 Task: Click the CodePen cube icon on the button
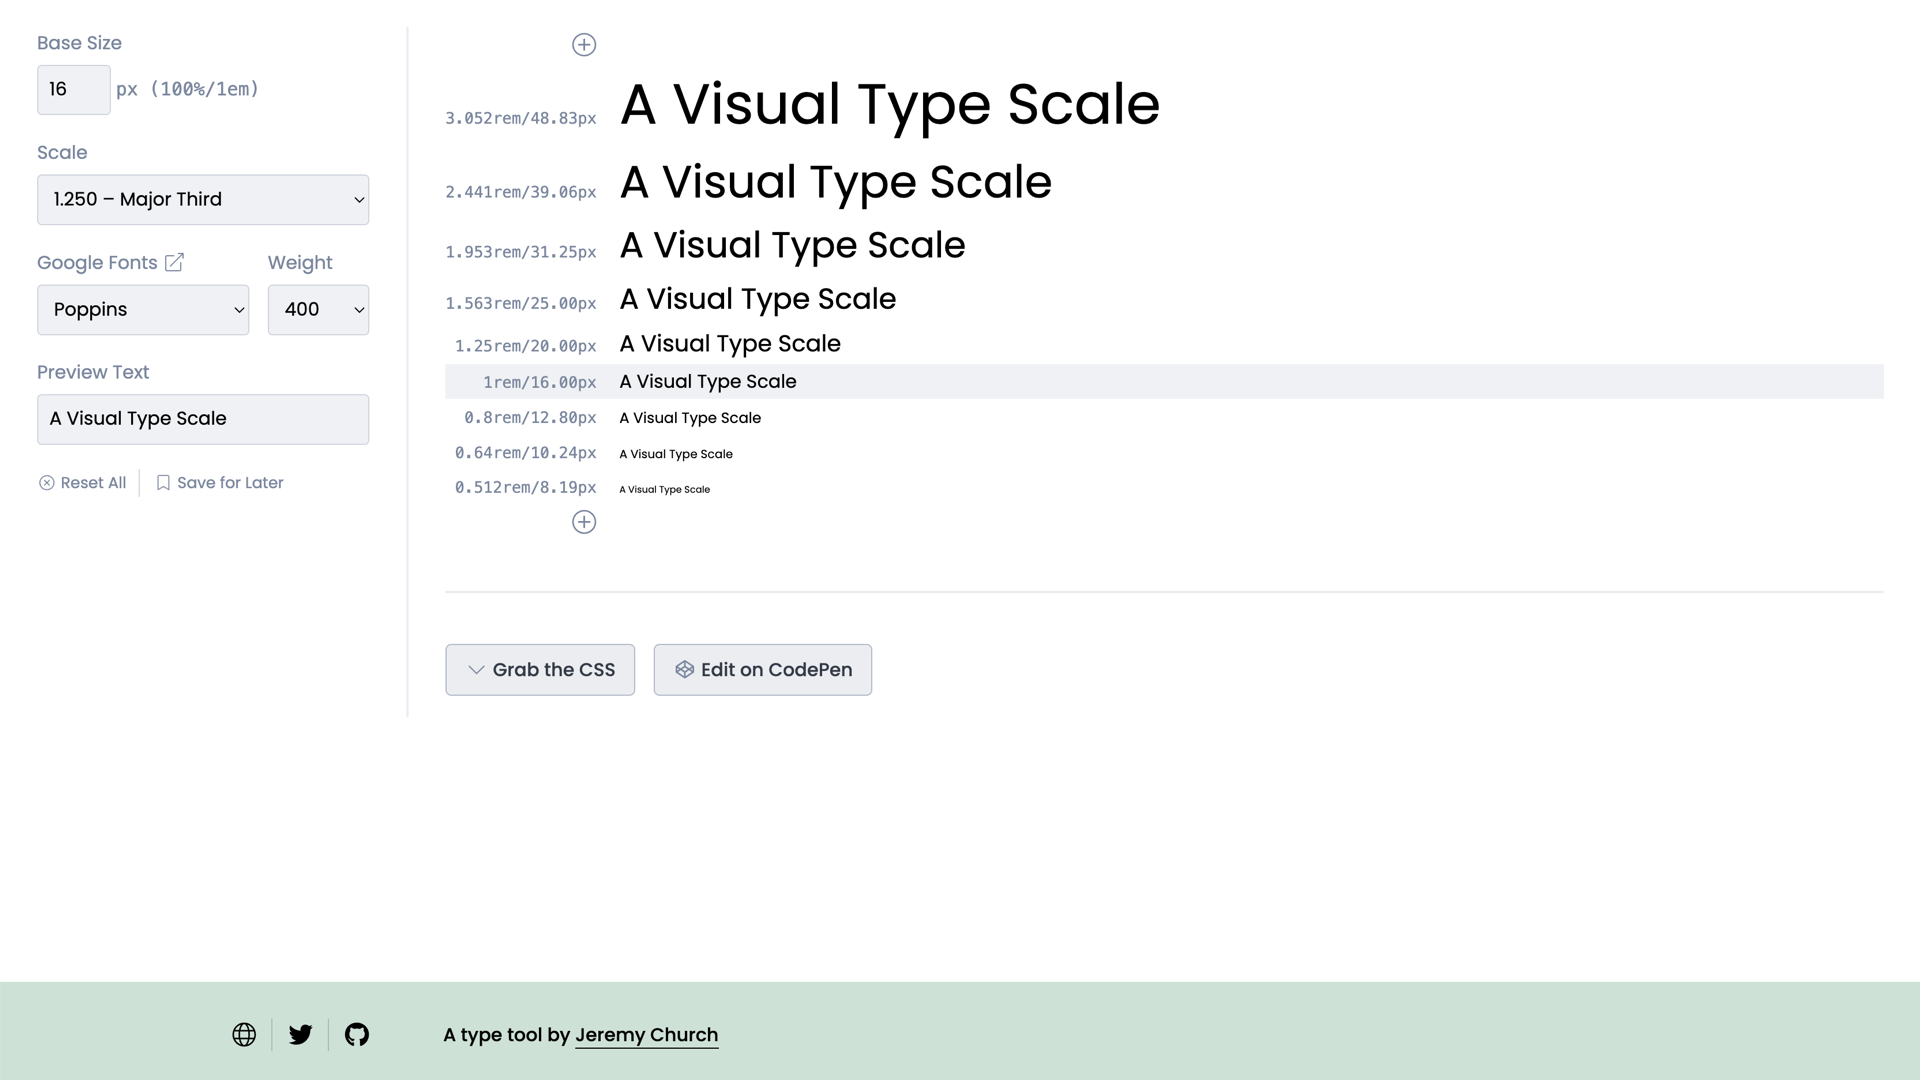coord(685,670)
